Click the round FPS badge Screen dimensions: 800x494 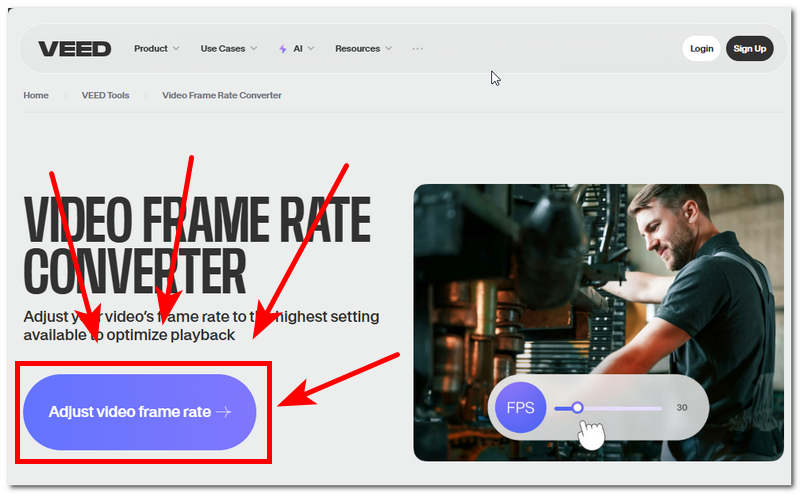[x=520, y=408]
